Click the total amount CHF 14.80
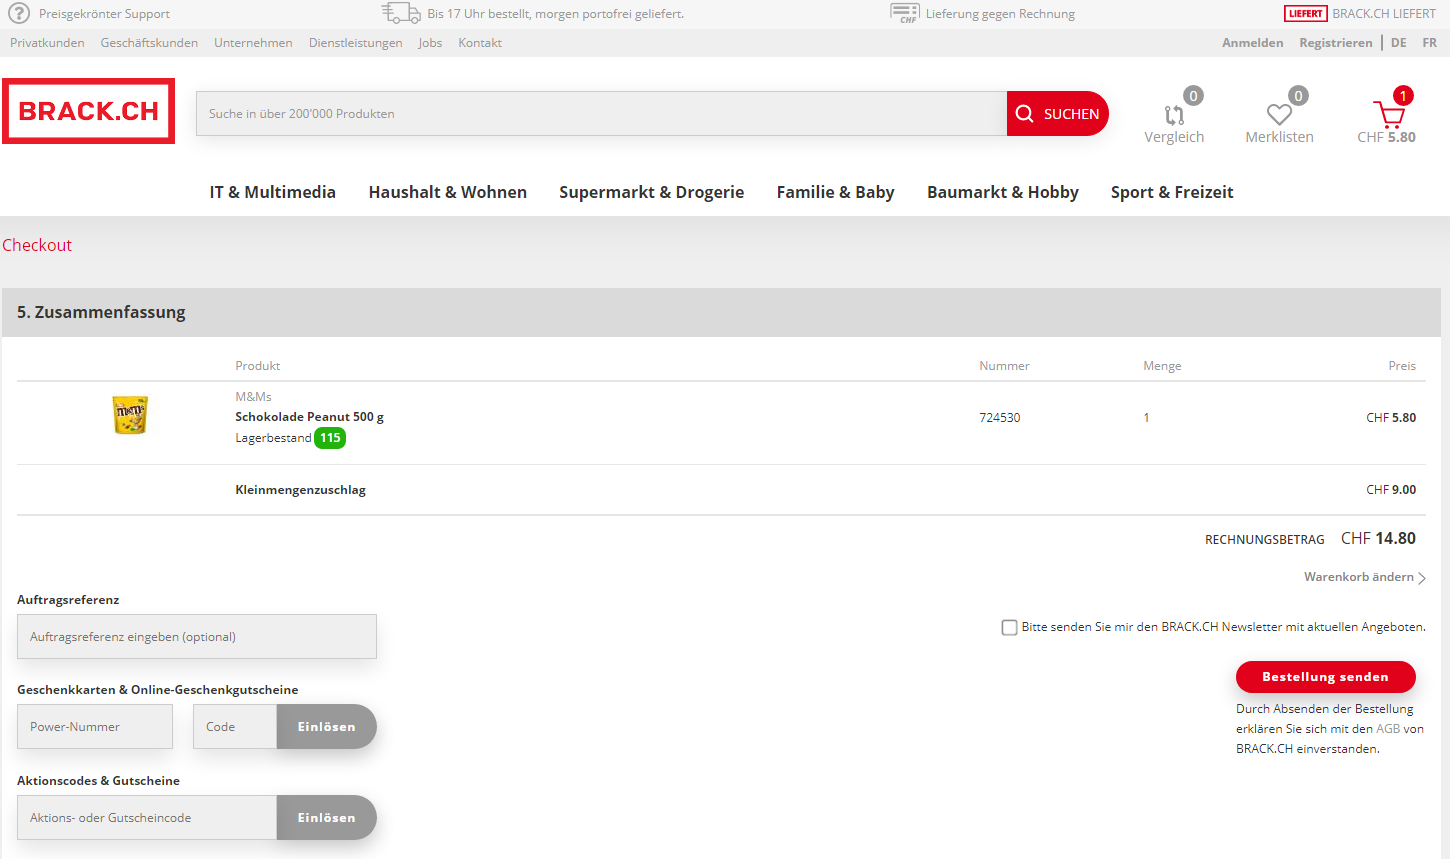Viewport: 1450px width, 859px height. (x=1378, y=538)
